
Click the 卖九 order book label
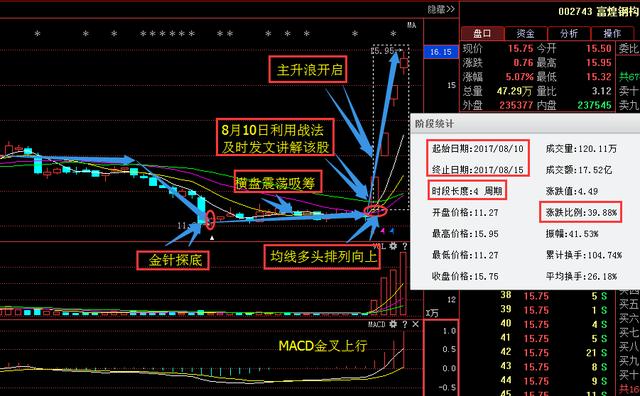pos(629,105)
